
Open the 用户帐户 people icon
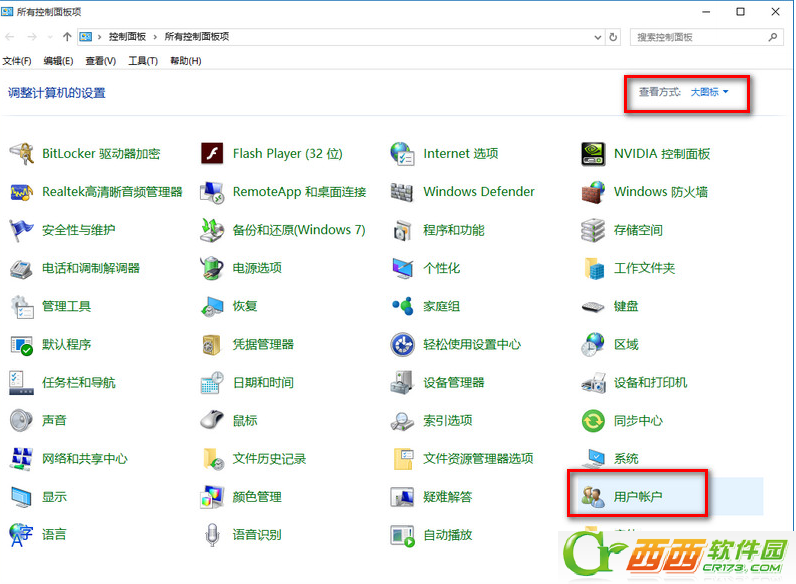[x=593, y=497]
